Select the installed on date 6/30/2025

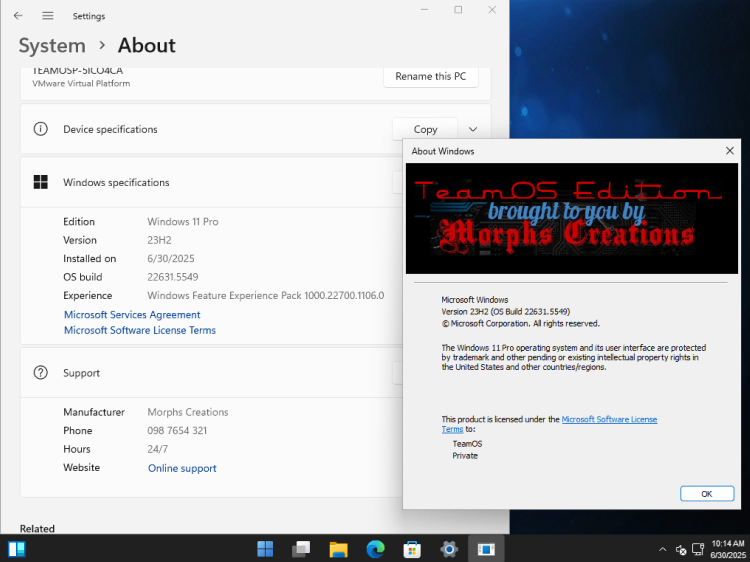[x=171, y=259]
